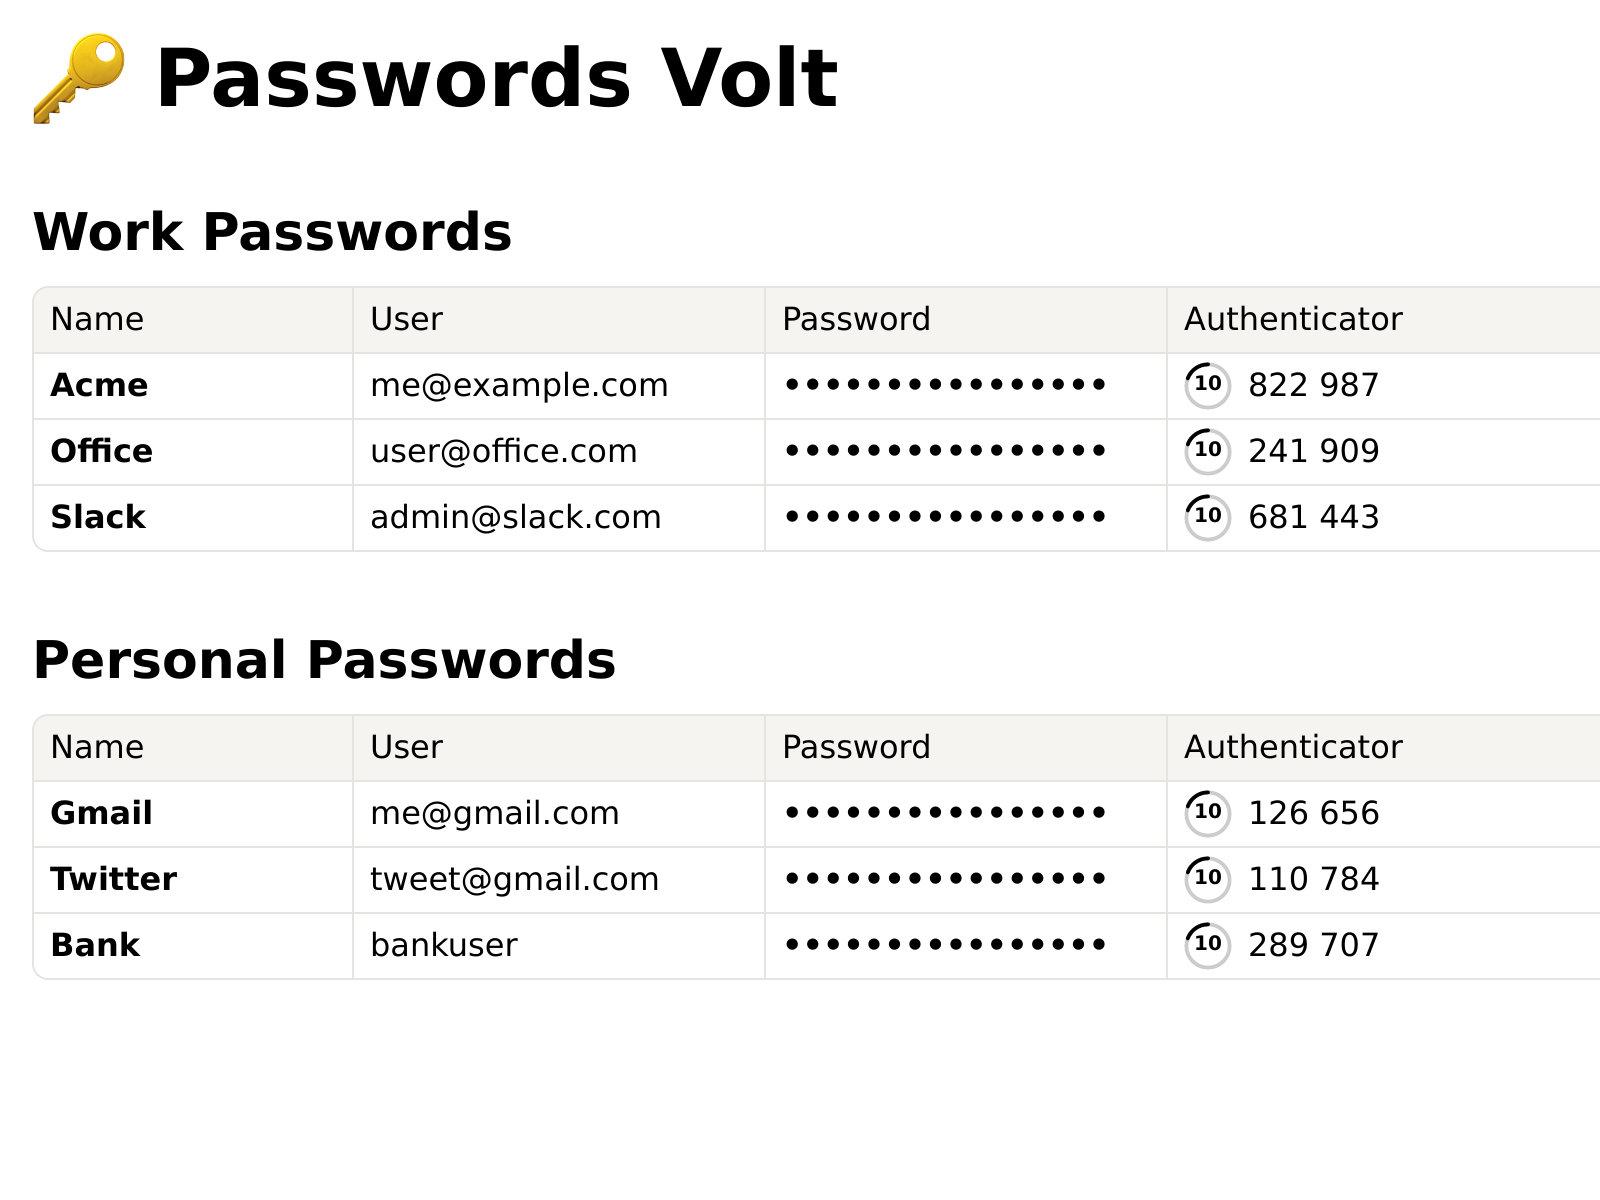Show the masked Bank password
Viewport: 1600px width, 1200px height.
click(945, 945)
